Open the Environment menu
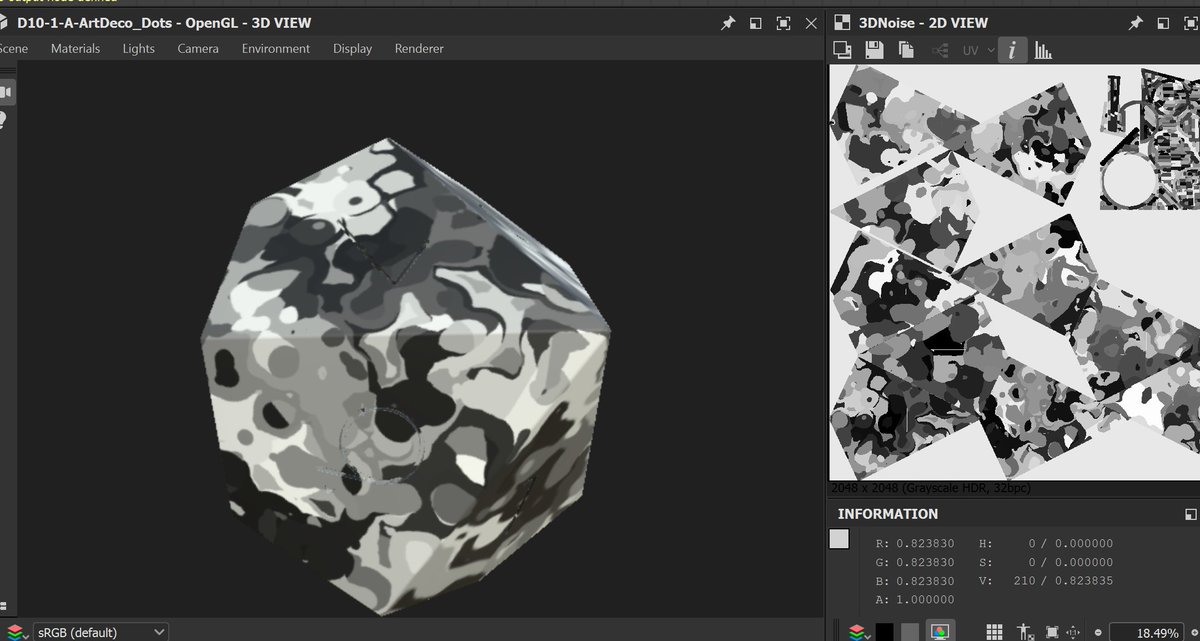This screenshot has width=1200, height=641. (x=276, y=48)
